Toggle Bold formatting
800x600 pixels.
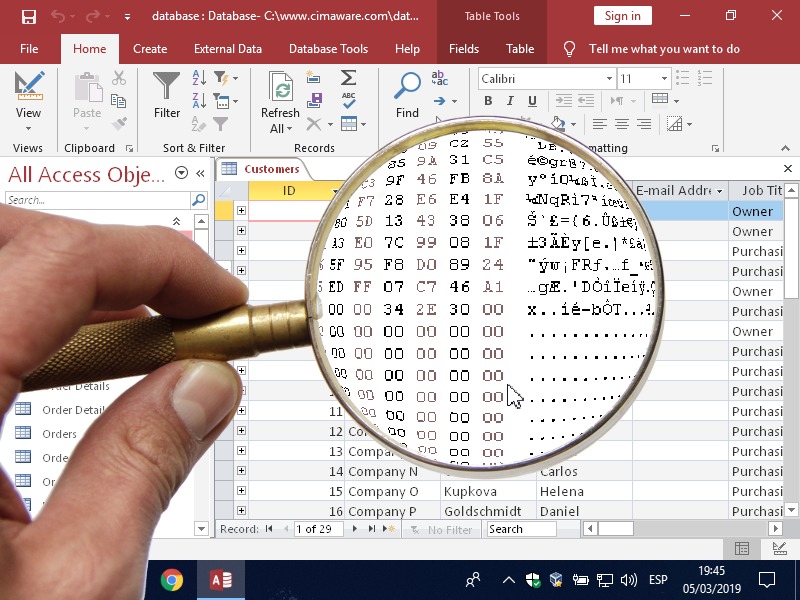pyautogui.click(x=488, y=101)
